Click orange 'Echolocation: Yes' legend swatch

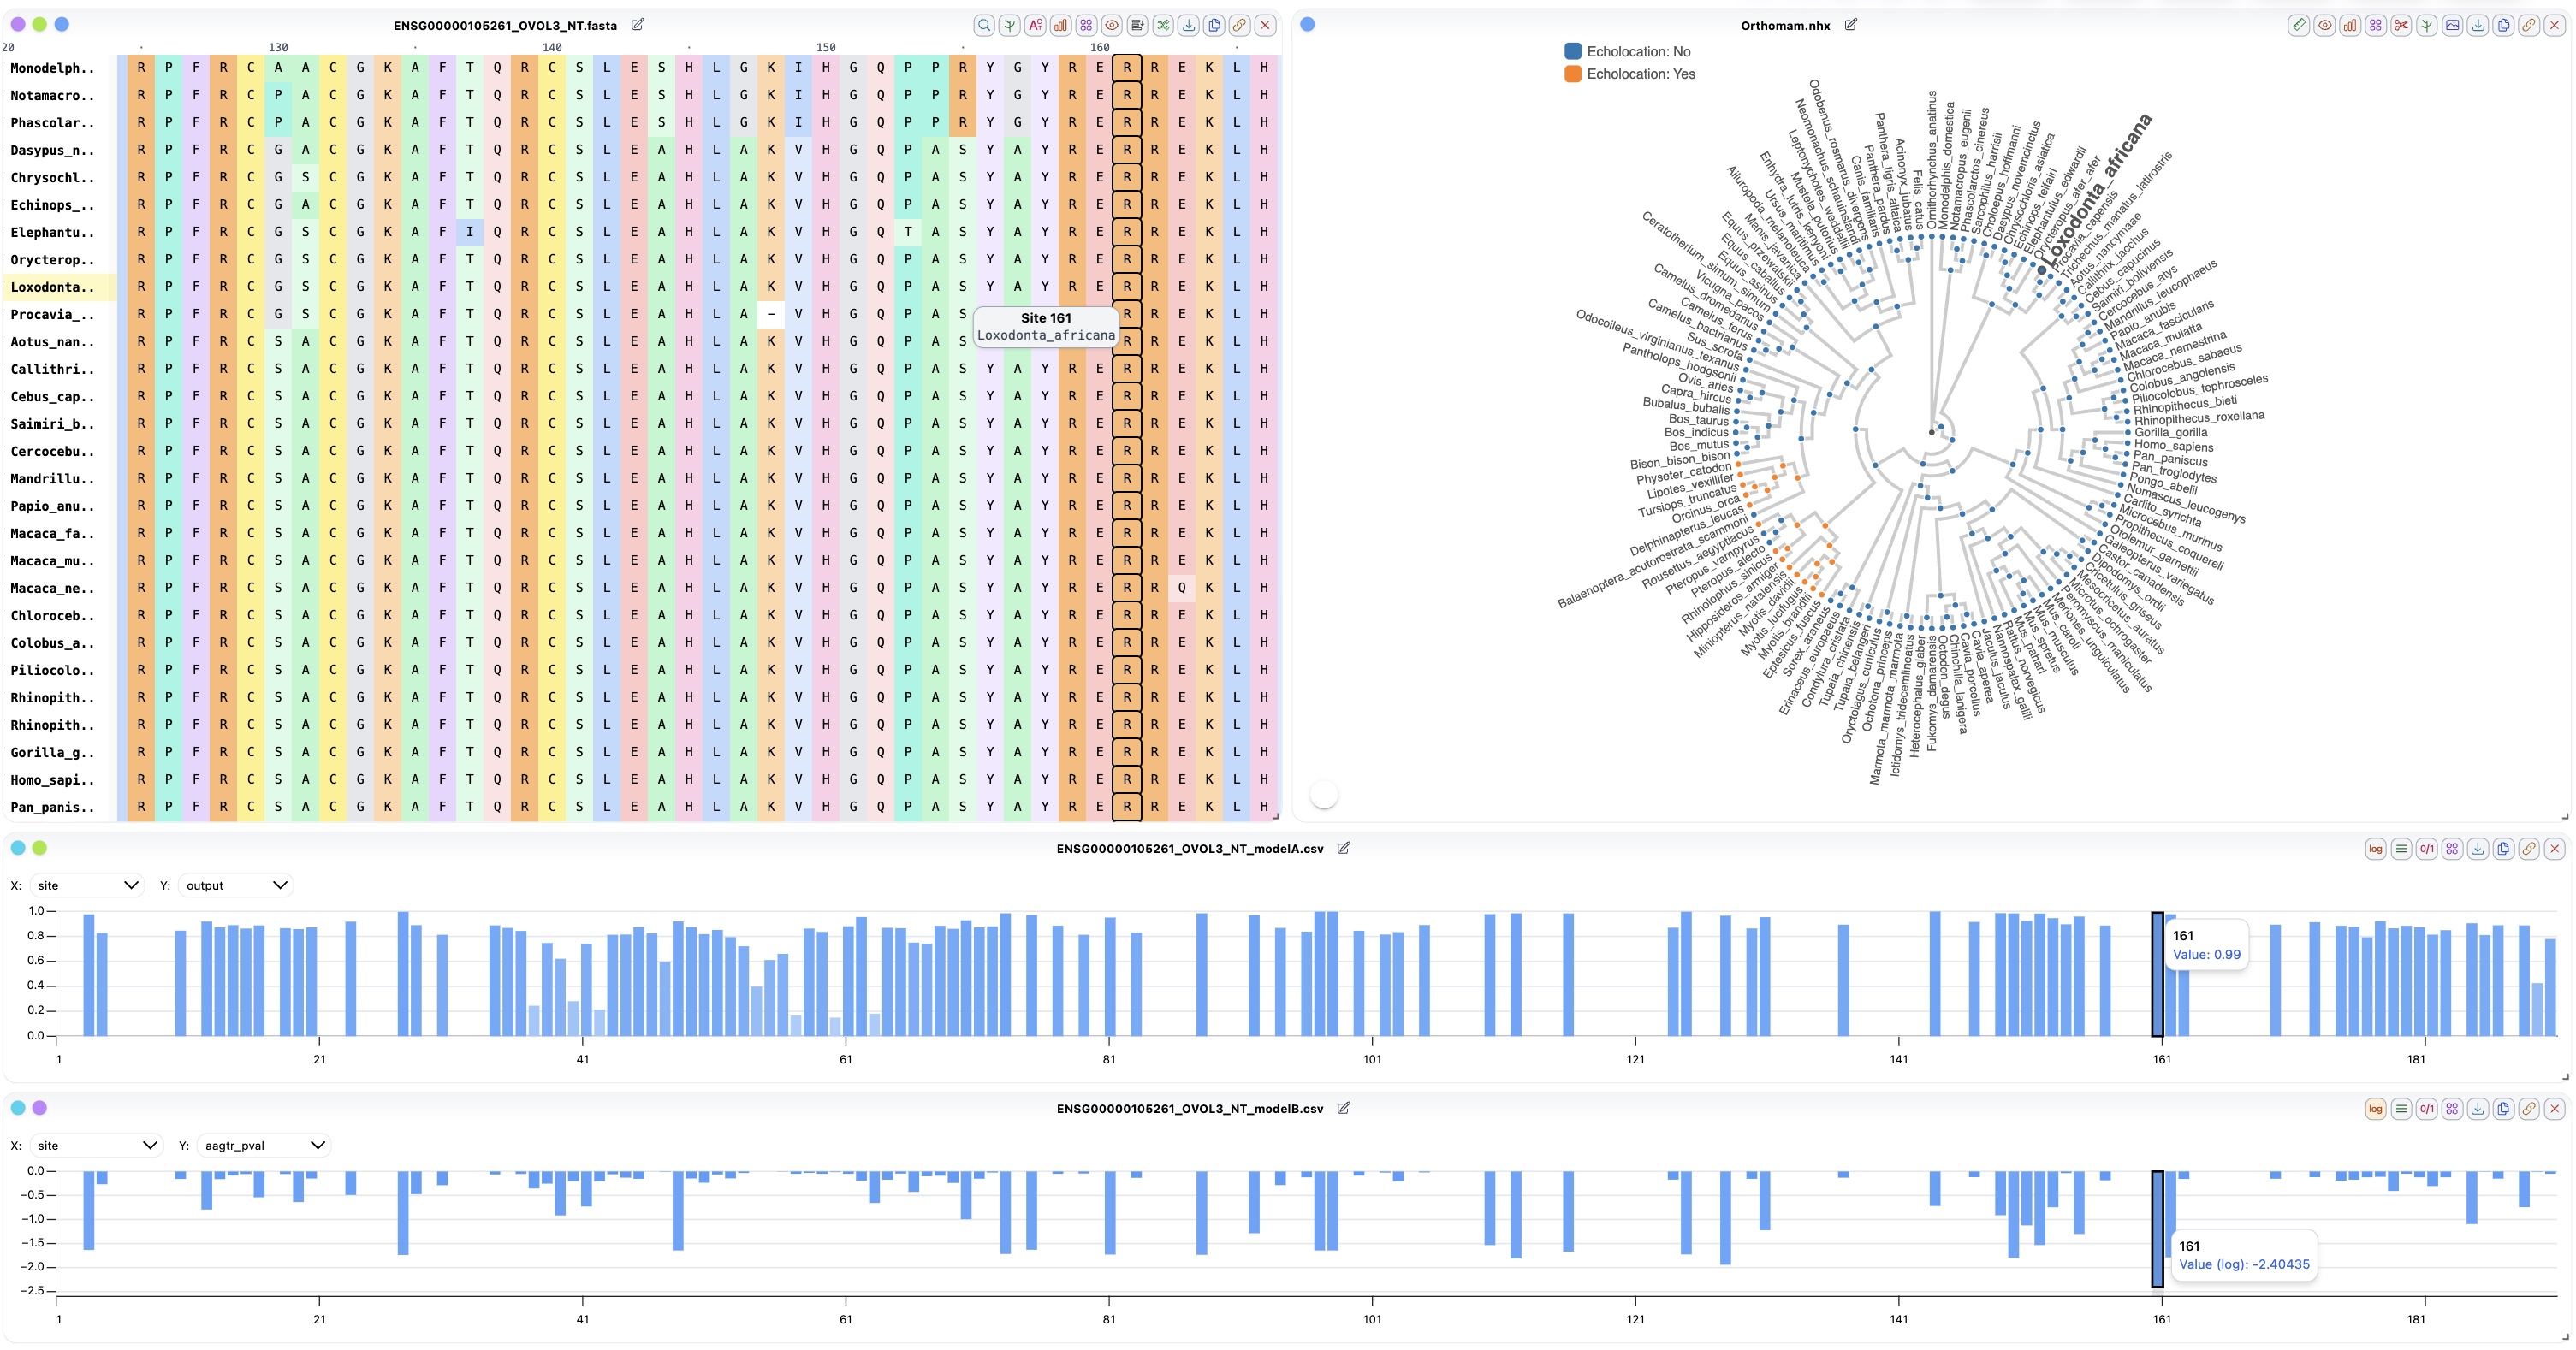(1573, 74)
